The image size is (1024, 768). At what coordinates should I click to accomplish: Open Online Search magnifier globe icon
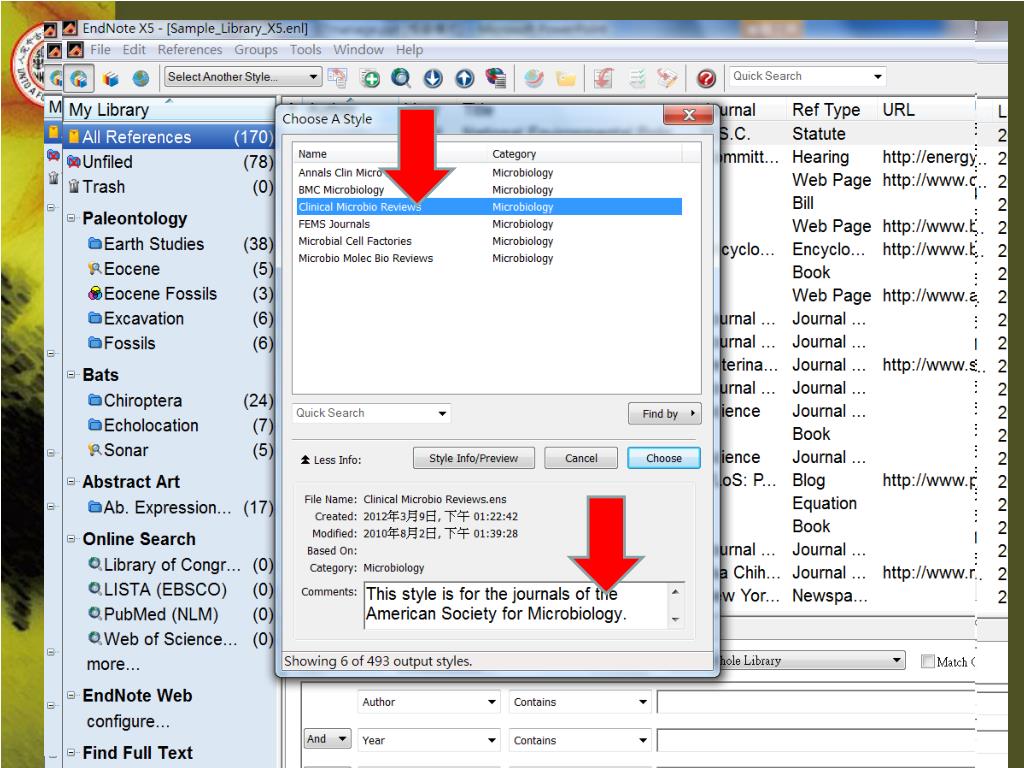401,78
